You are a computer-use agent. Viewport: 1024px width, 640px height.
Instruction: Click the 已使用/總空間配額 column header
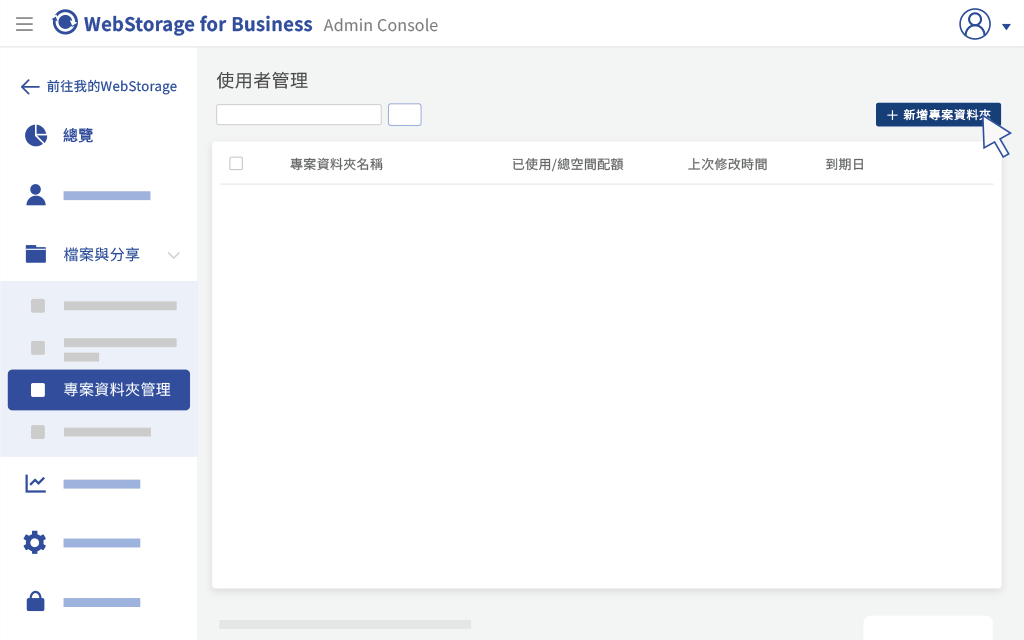click(568, 165)
